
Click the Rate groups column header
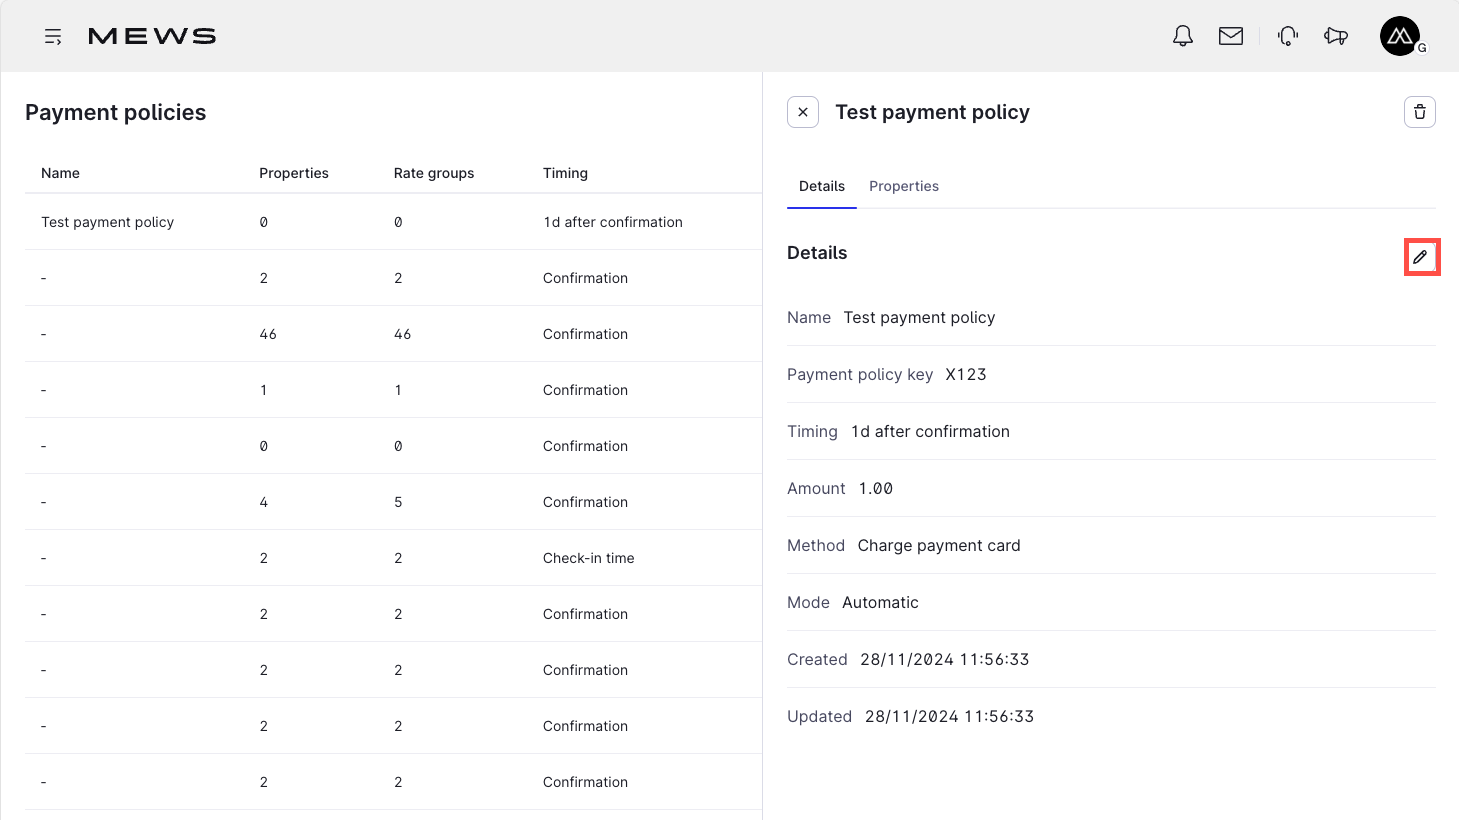pyautogui.click(x=434, y=173)
